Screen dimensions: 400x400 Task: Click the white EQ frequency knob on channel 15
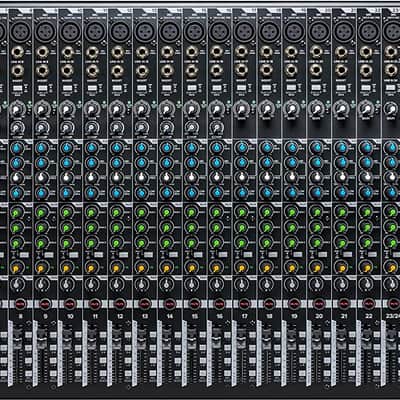click(x=191, y=177)
